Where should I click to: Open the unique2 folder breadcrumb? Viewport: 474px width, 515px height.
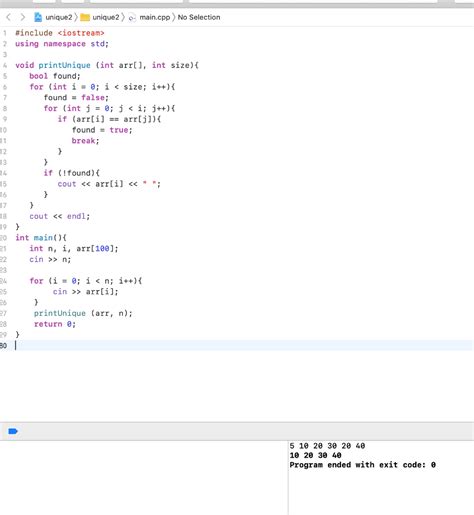point(106,17)
